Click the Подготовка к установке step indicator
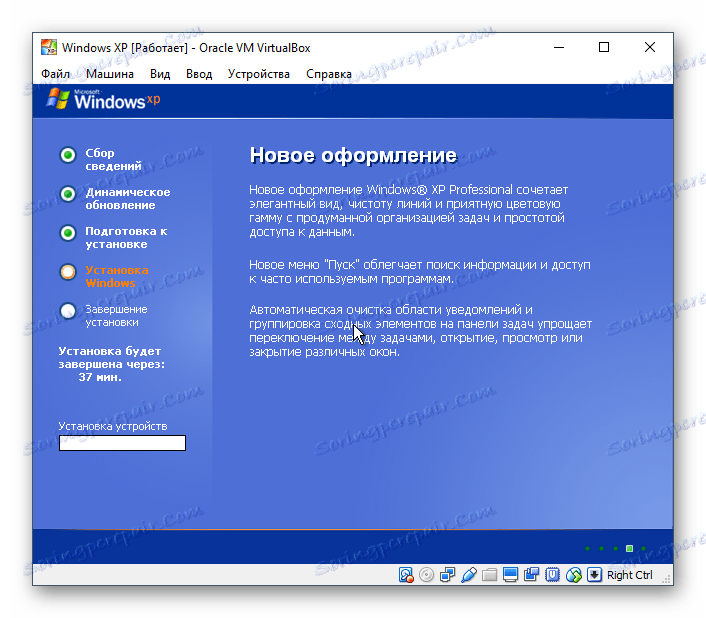 point(68,233)
